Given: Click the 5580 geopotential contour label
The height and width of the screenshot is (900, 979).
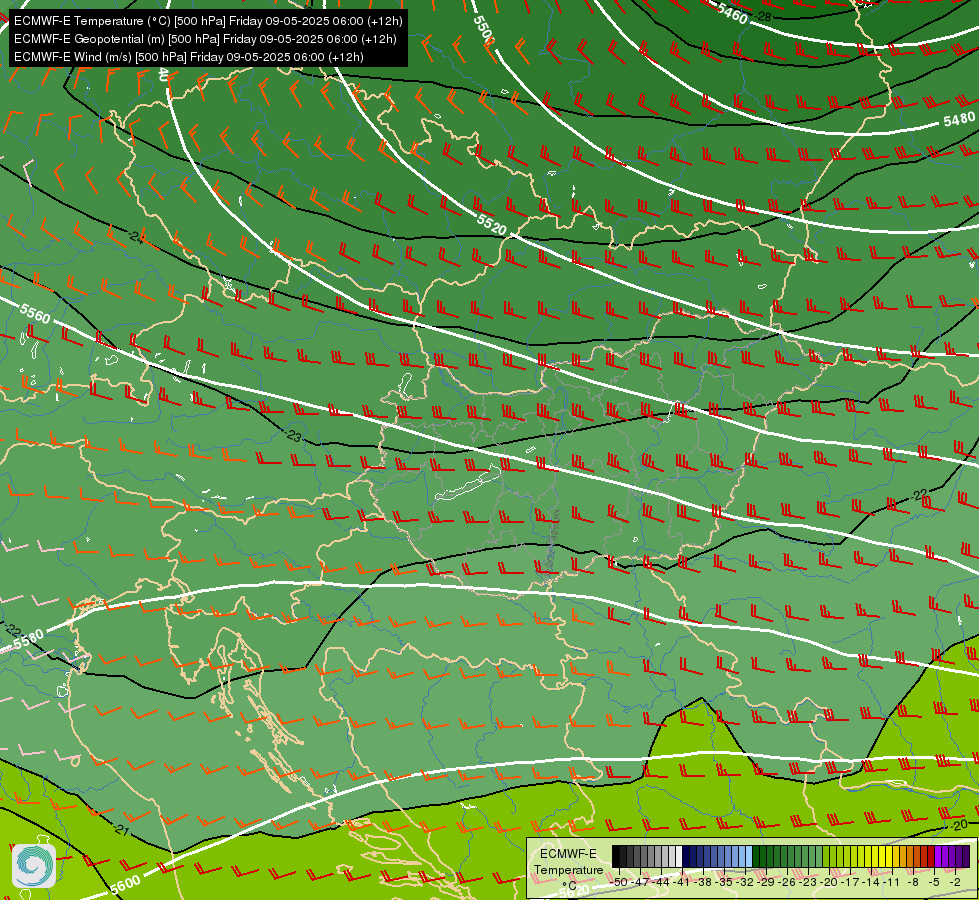Looking at the screenshot, I should point(28,640).
